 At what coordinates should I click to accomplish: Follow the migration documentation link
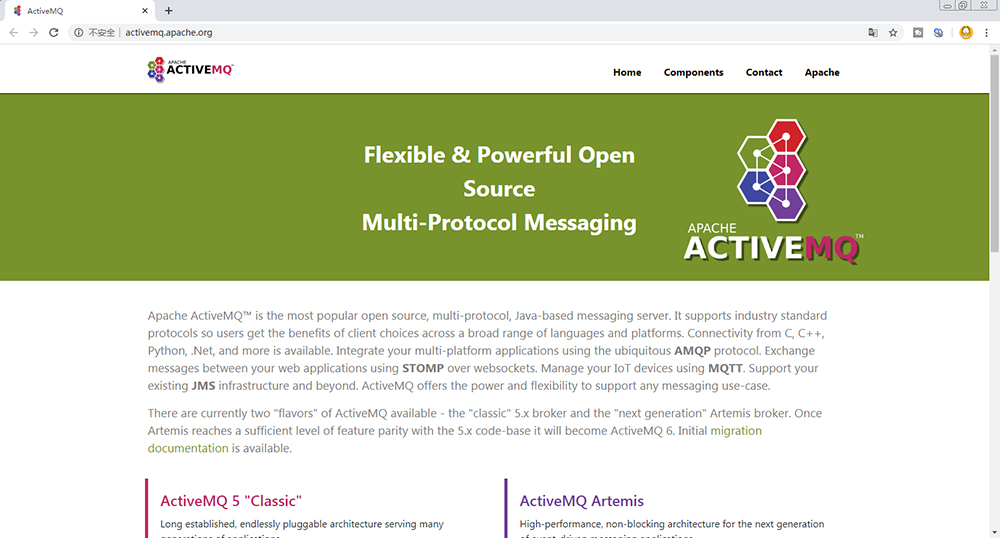(x=735, y=431)
